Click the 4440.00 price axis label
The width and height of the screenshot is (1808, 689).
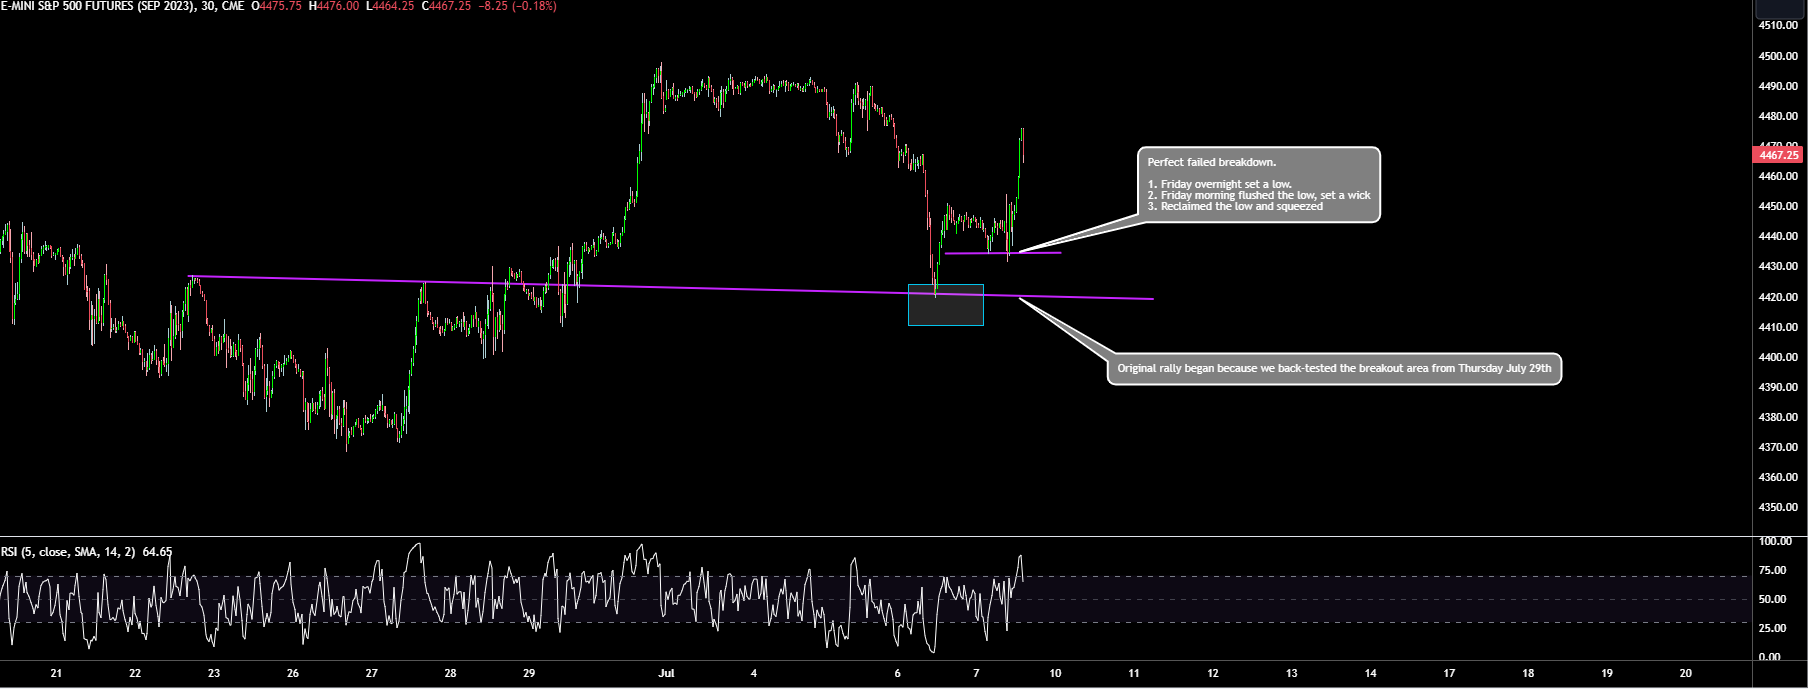[x=1778, y=236]
